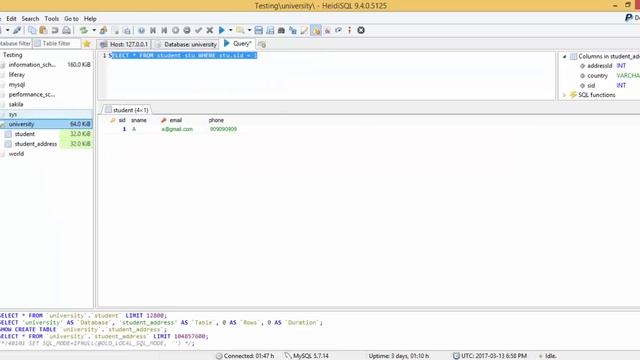Click the email column header
The height and width of the screenshot is (360, 640).
(x=176, y=120)
